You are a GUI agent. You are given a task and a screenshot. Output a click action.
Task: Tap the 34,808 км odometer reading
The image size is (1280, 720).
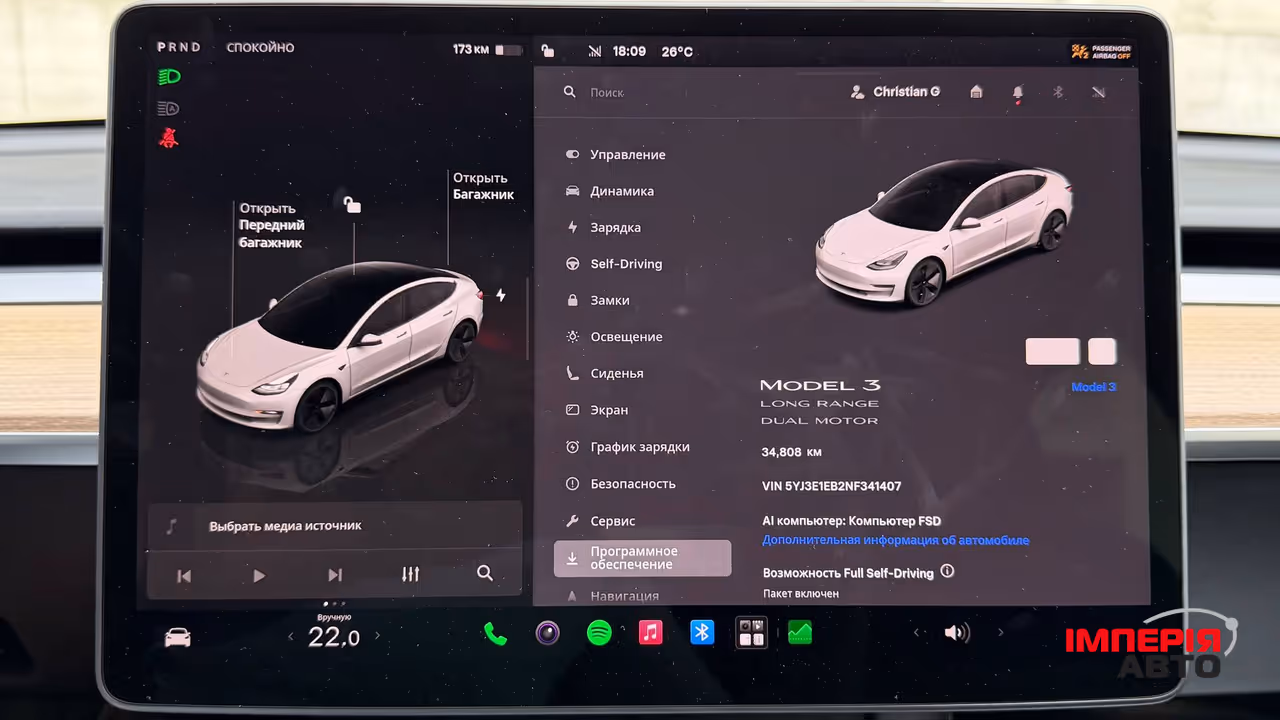pos(791,452)
